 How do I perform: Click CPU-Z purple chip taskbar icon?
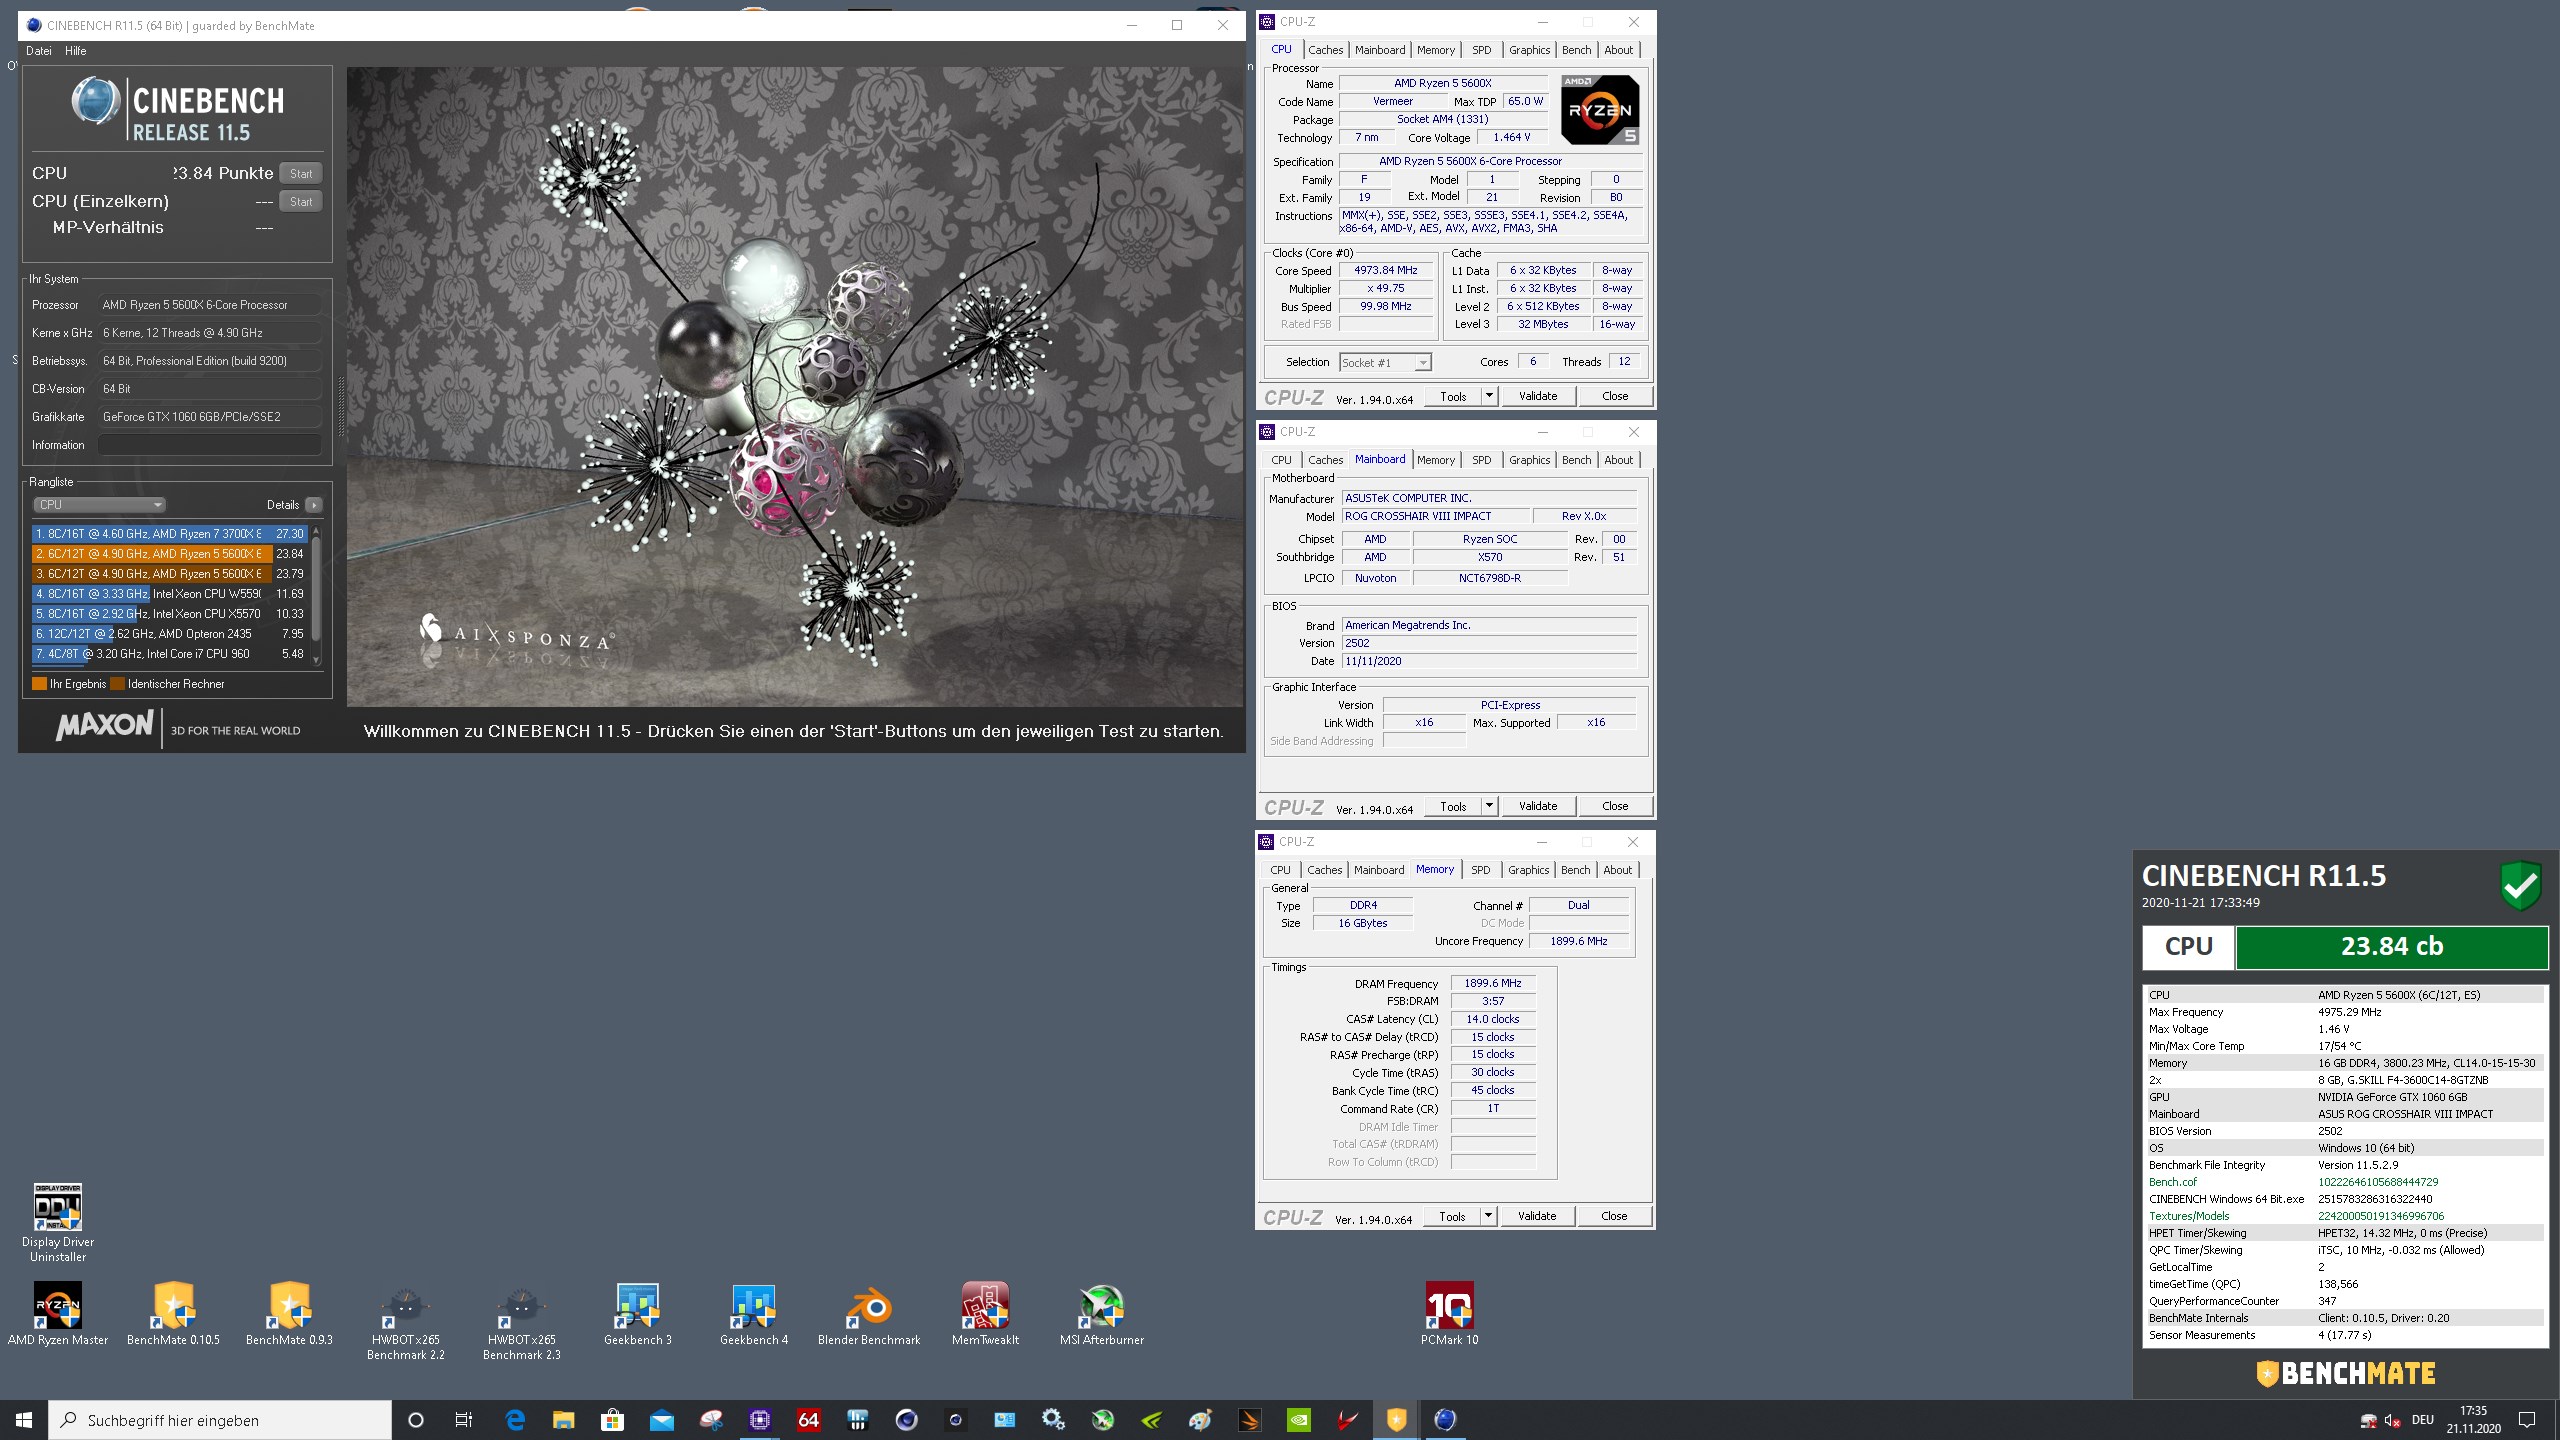coord(760,1420)
